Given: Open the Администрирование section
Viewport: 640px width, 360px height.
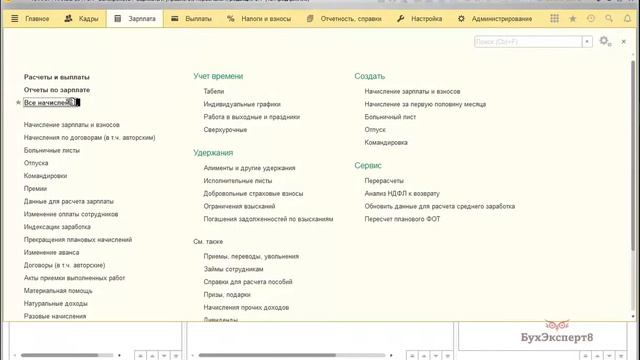Looking at the screenshot, I should click(x=495, y=19).
